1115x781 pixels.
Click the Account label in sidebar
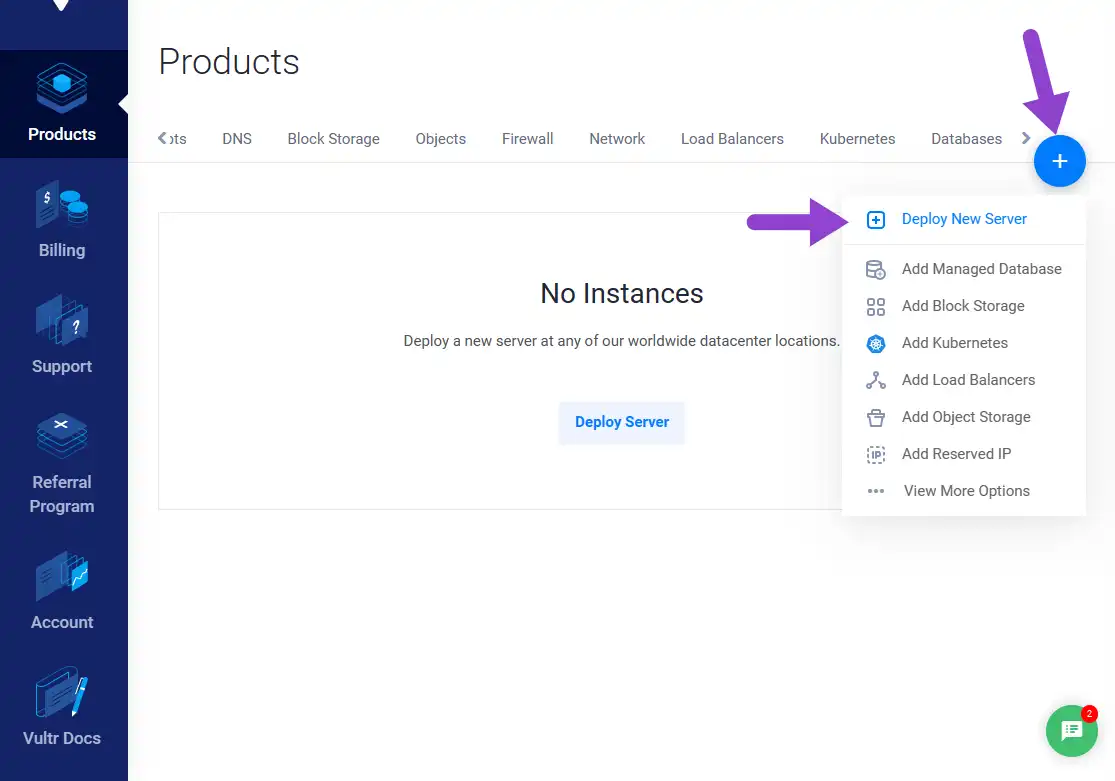click(62, 622)
